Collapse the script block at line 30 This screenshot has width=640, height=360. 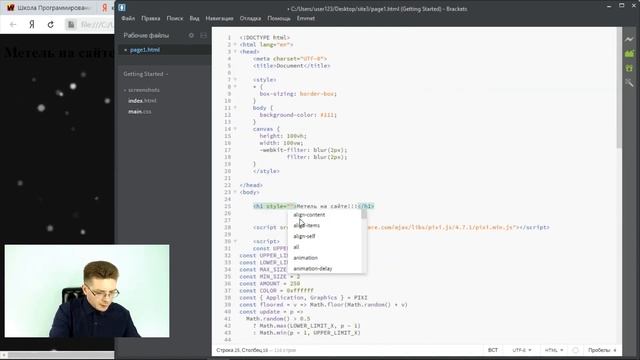coord(235,241)
